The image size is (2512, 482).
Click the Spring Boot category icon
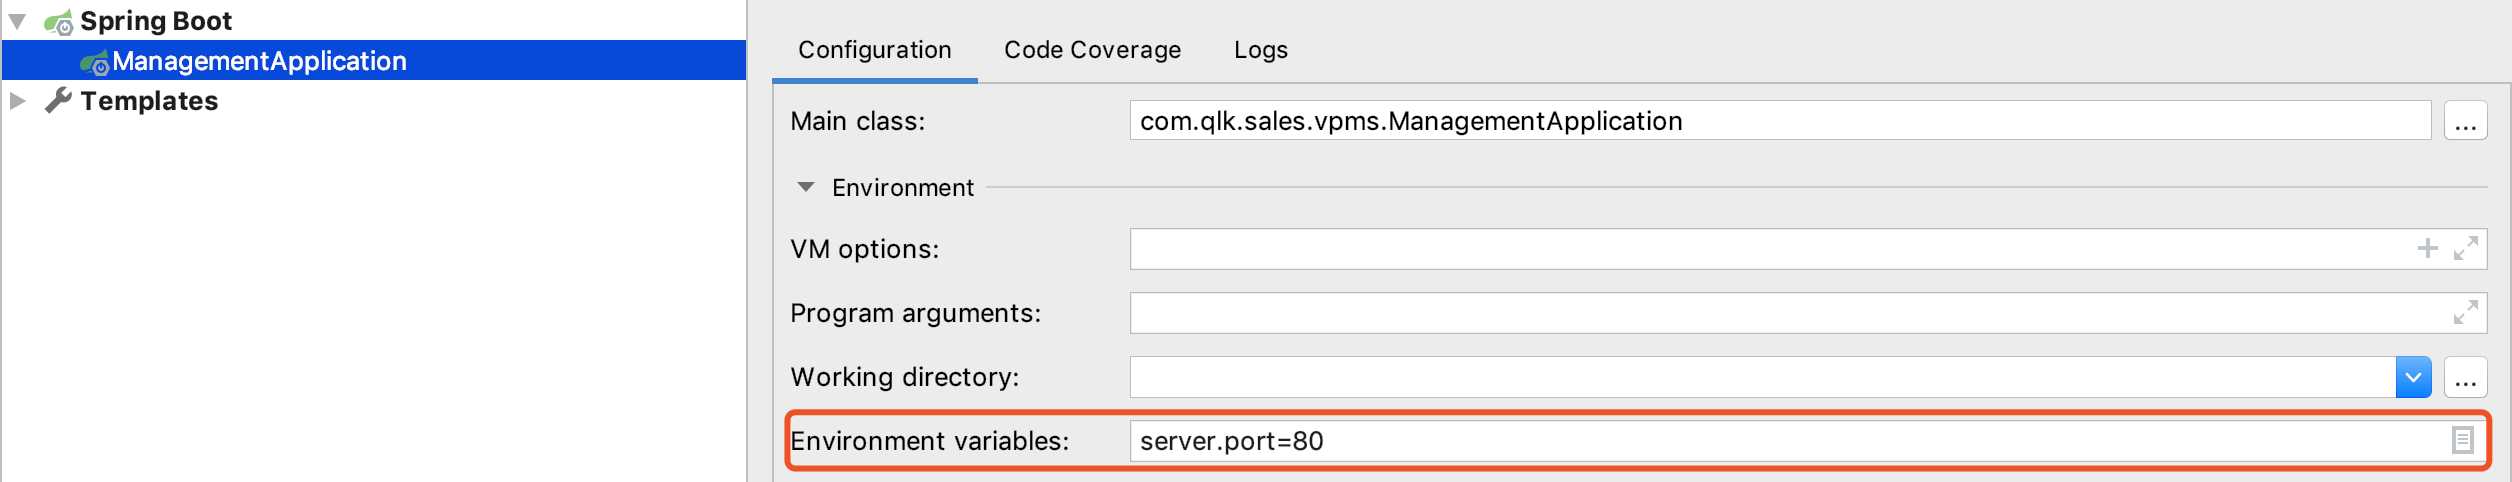(x=59, y=22)
